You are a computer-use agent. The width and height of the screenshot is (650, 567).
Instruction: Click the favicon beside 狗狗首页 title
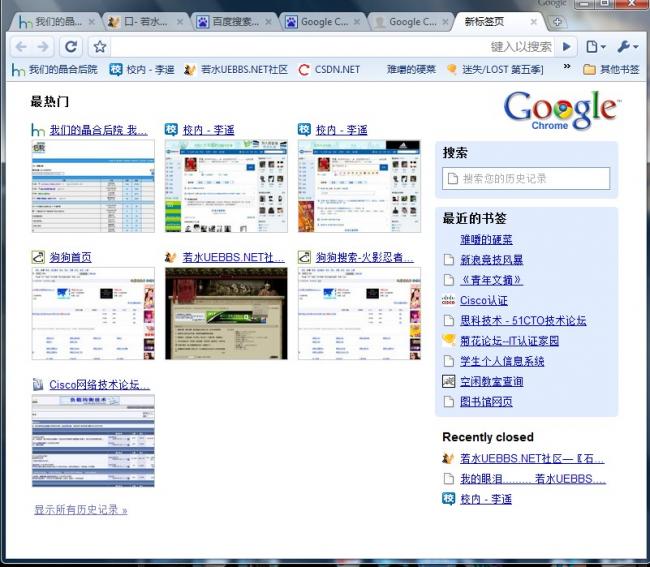(38, 257)
